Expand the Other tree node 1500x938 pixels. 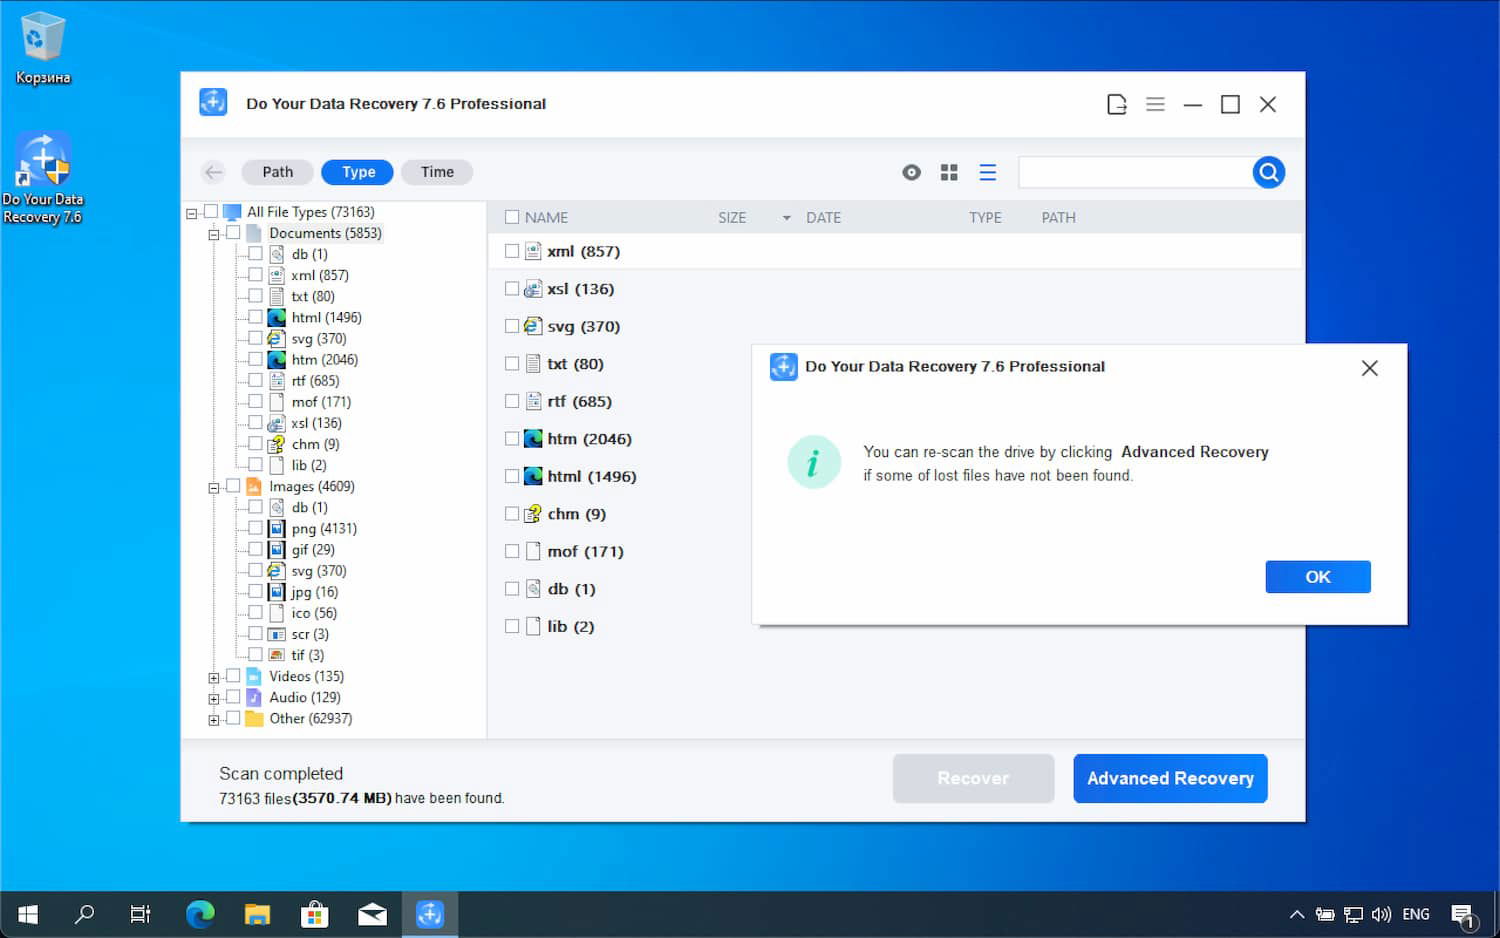pyautogui.click(x=213, y=720)
